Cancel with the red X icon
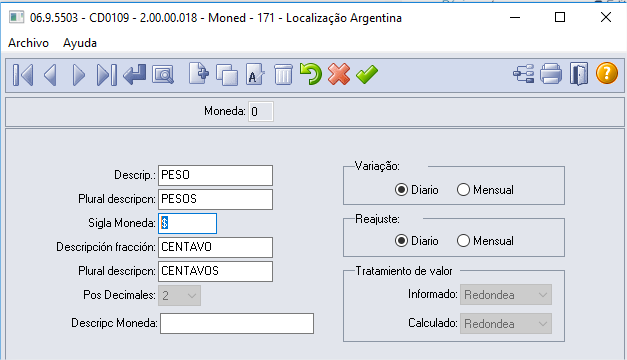 point(339,74)
